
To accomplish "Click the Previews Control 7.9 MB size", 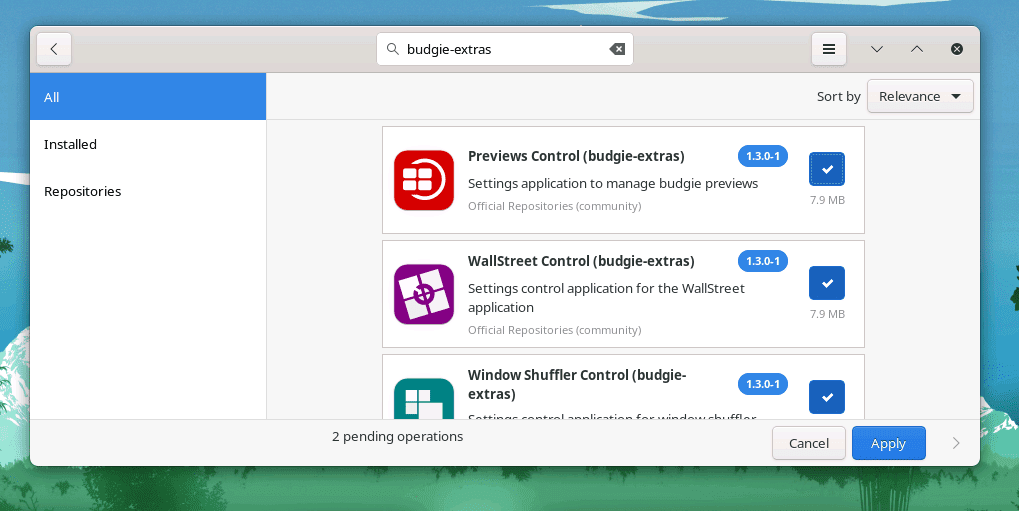I will tap(827, 200).
